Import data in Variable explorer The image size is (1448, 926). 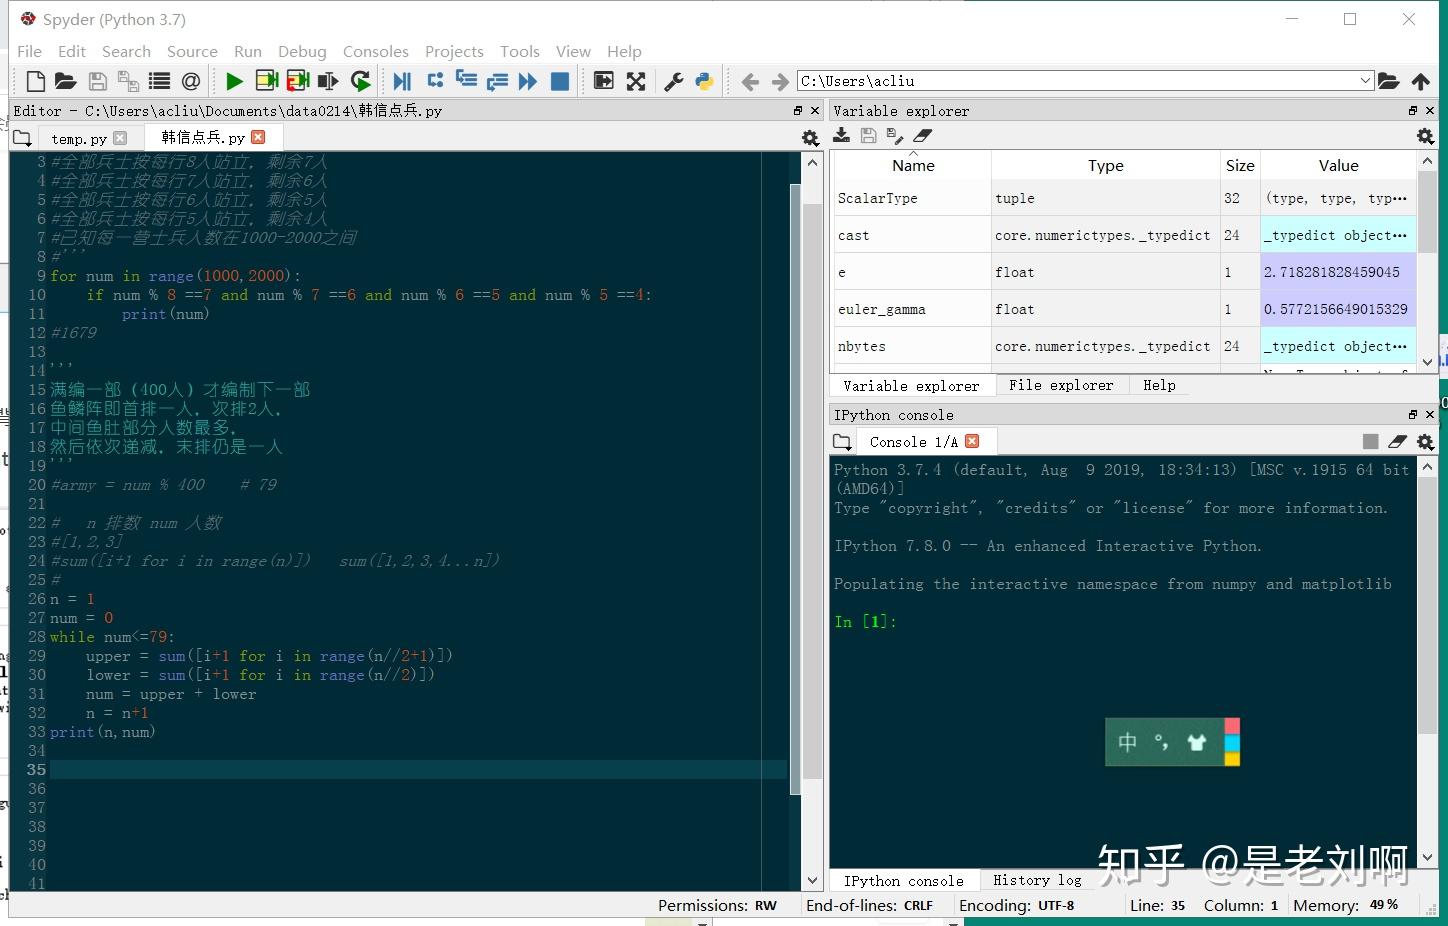coord(842,136)
